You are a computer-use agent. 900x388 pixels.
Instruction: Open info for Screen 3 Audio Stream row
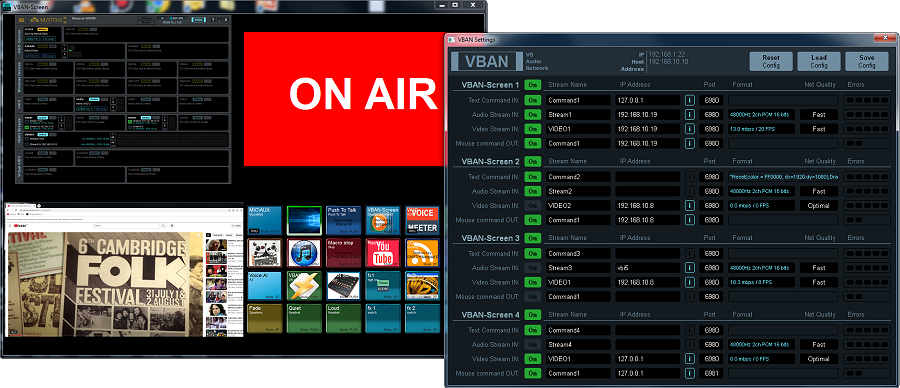click(x=689, y=268)
